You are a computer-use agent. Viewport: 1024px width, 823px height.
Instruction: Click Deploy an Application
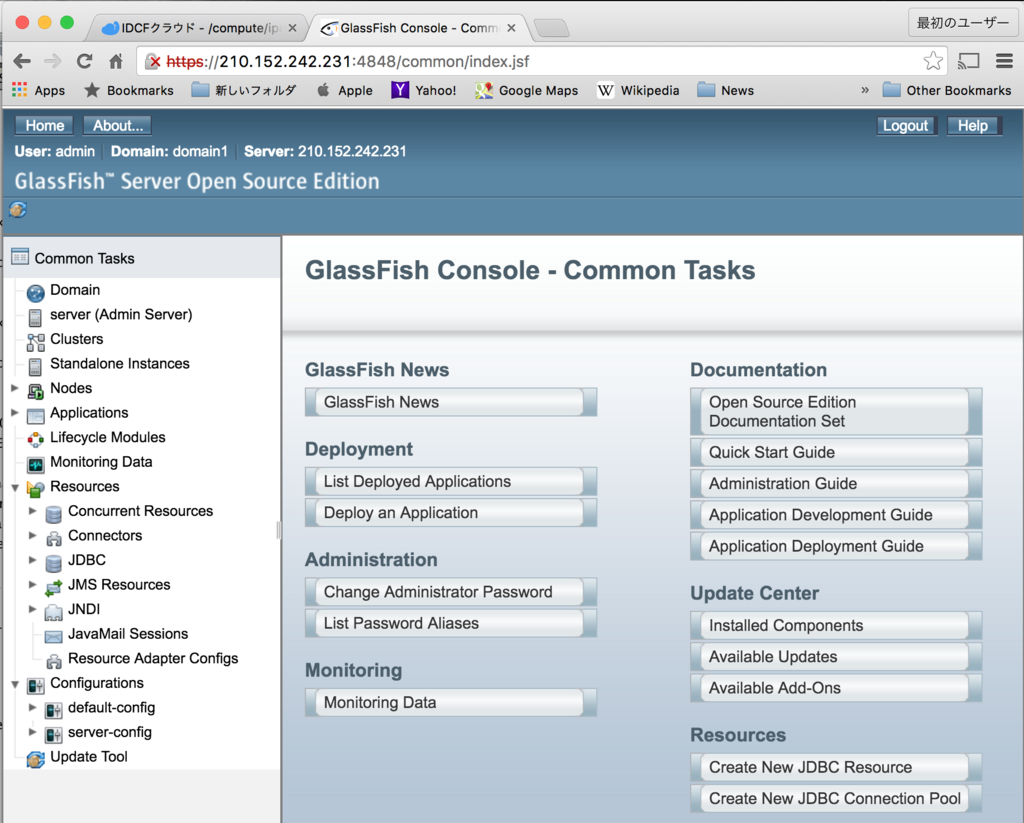point(451,513)
